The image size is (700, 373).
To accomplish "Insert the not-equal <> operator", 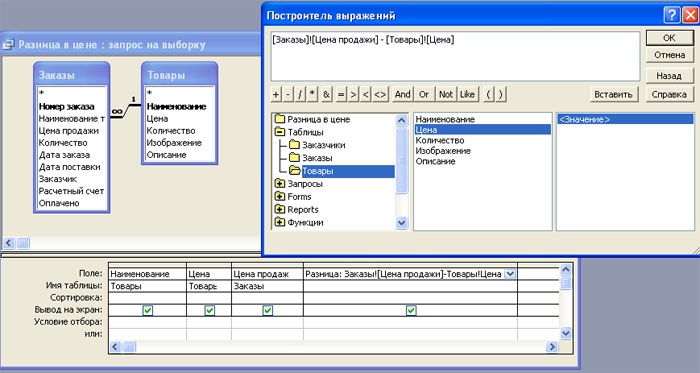I will click(x=380, y=94).
